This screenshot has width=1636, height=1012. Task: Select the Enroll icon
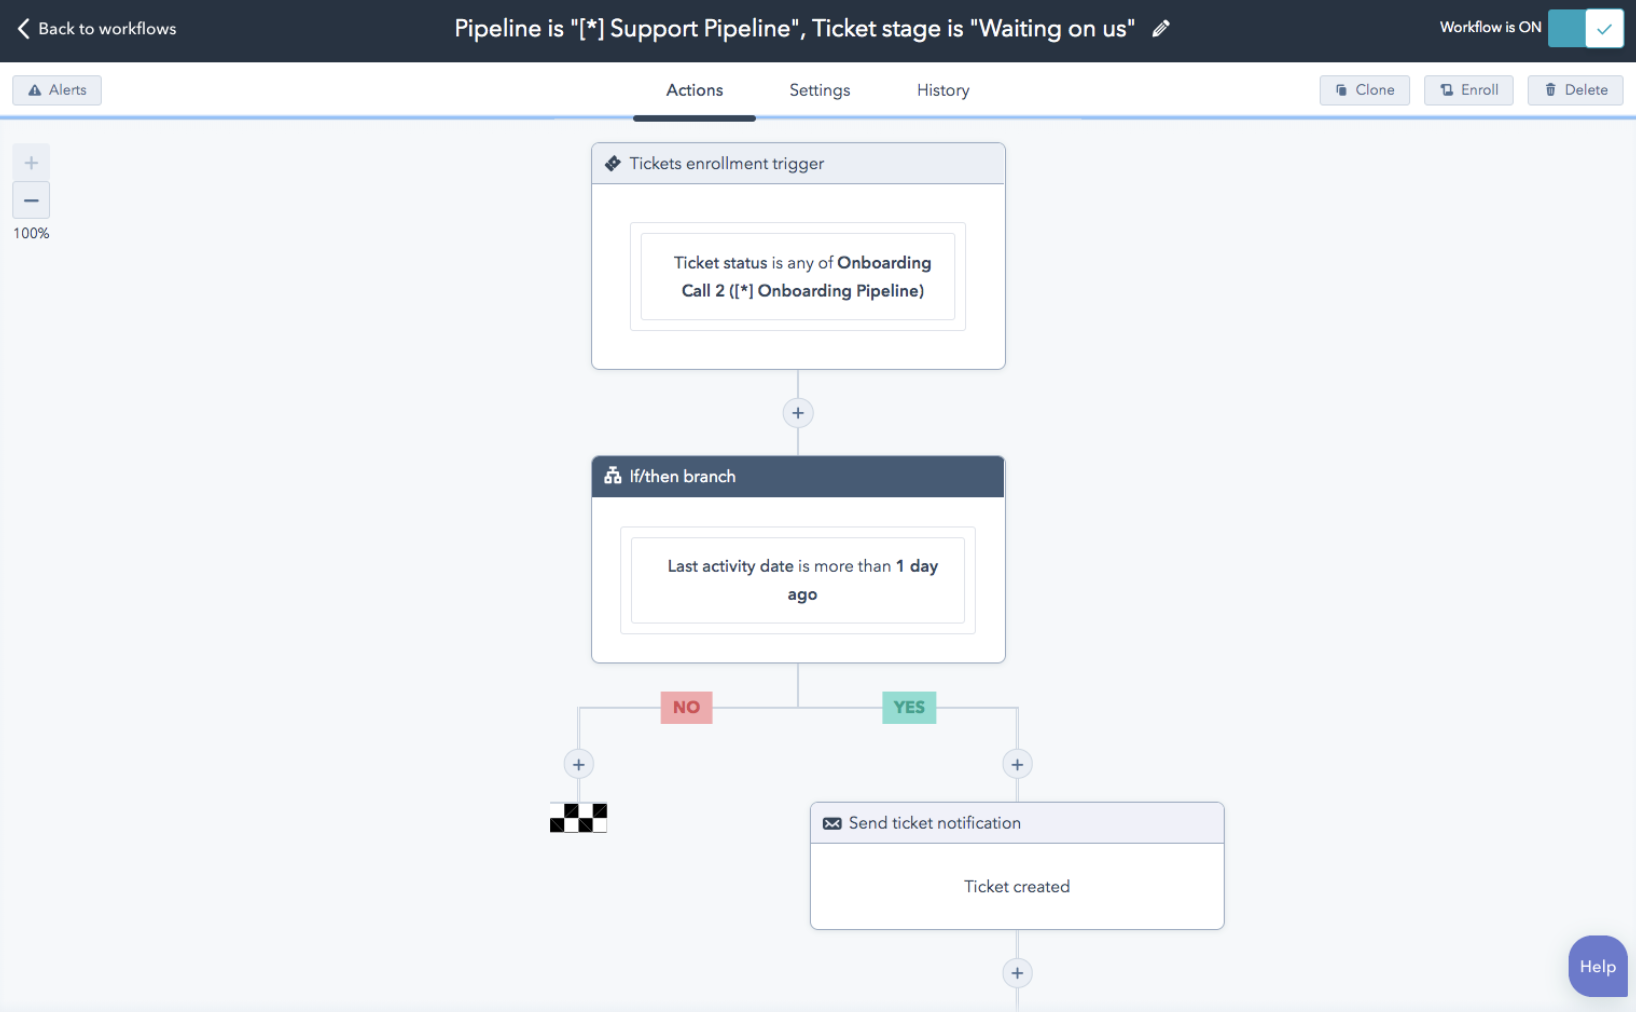1444,90
